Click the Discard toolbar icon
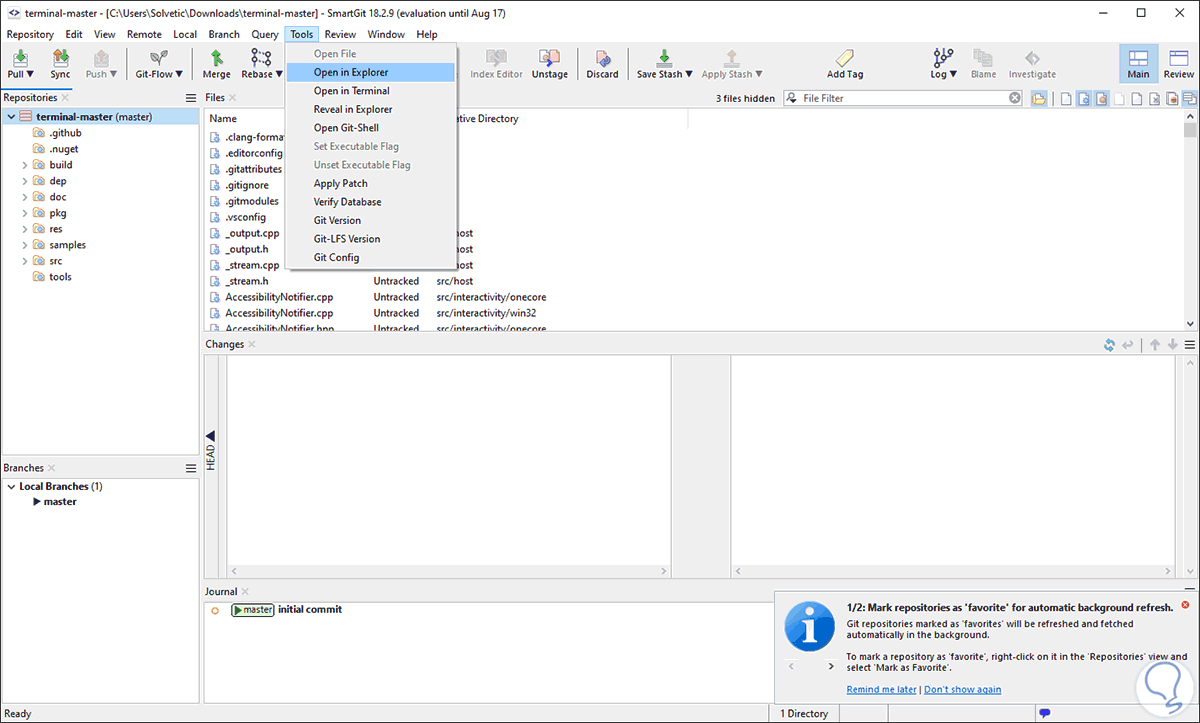Screen dimensions: 1200x723 click(602, 58)
